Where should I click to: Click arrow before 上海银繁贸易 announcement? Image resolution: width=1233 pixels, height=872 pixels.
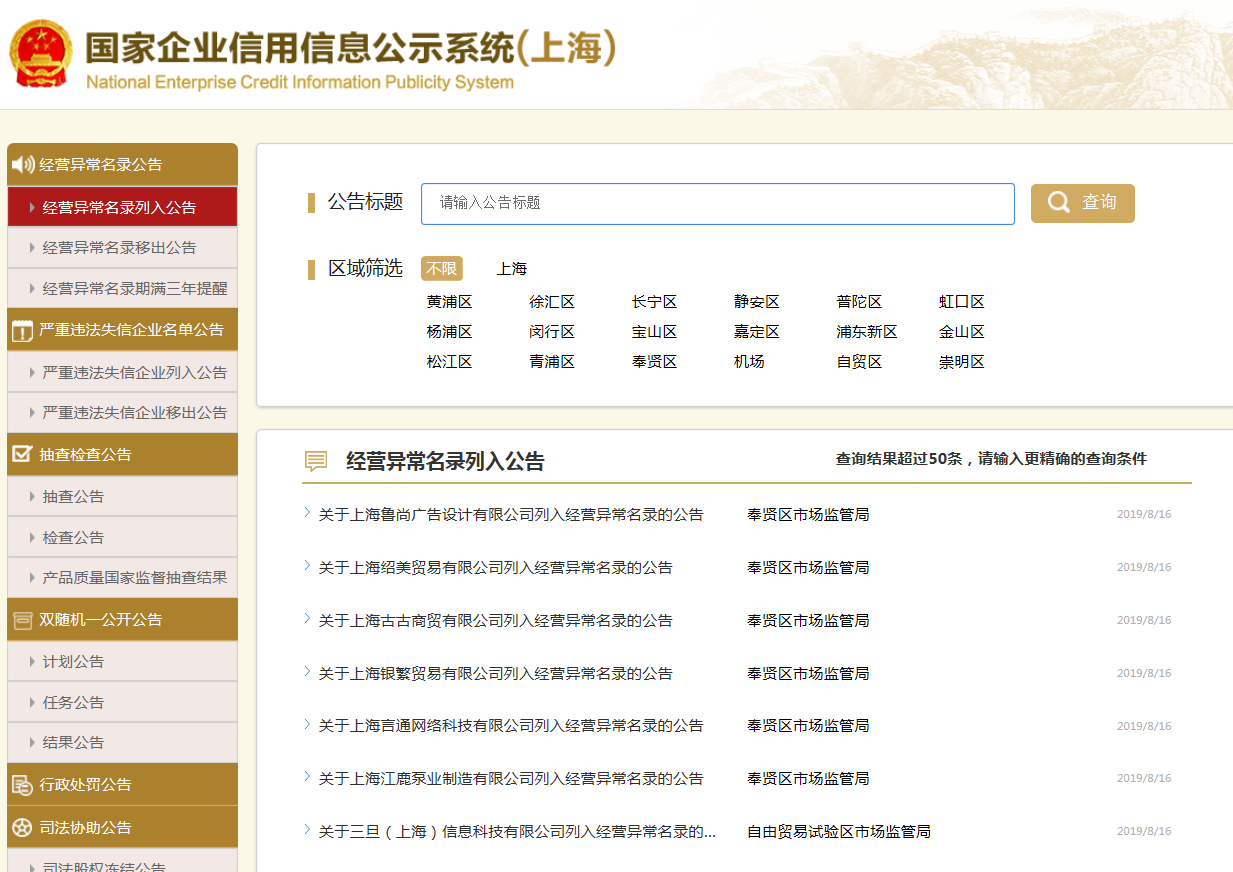pyautogui.click(x=307, y=672)
